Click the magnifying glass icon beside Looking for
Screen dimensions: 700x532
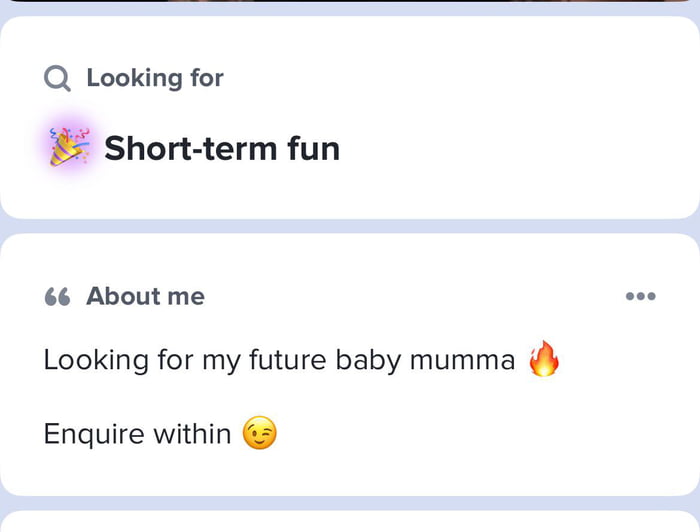pos(58,78)
